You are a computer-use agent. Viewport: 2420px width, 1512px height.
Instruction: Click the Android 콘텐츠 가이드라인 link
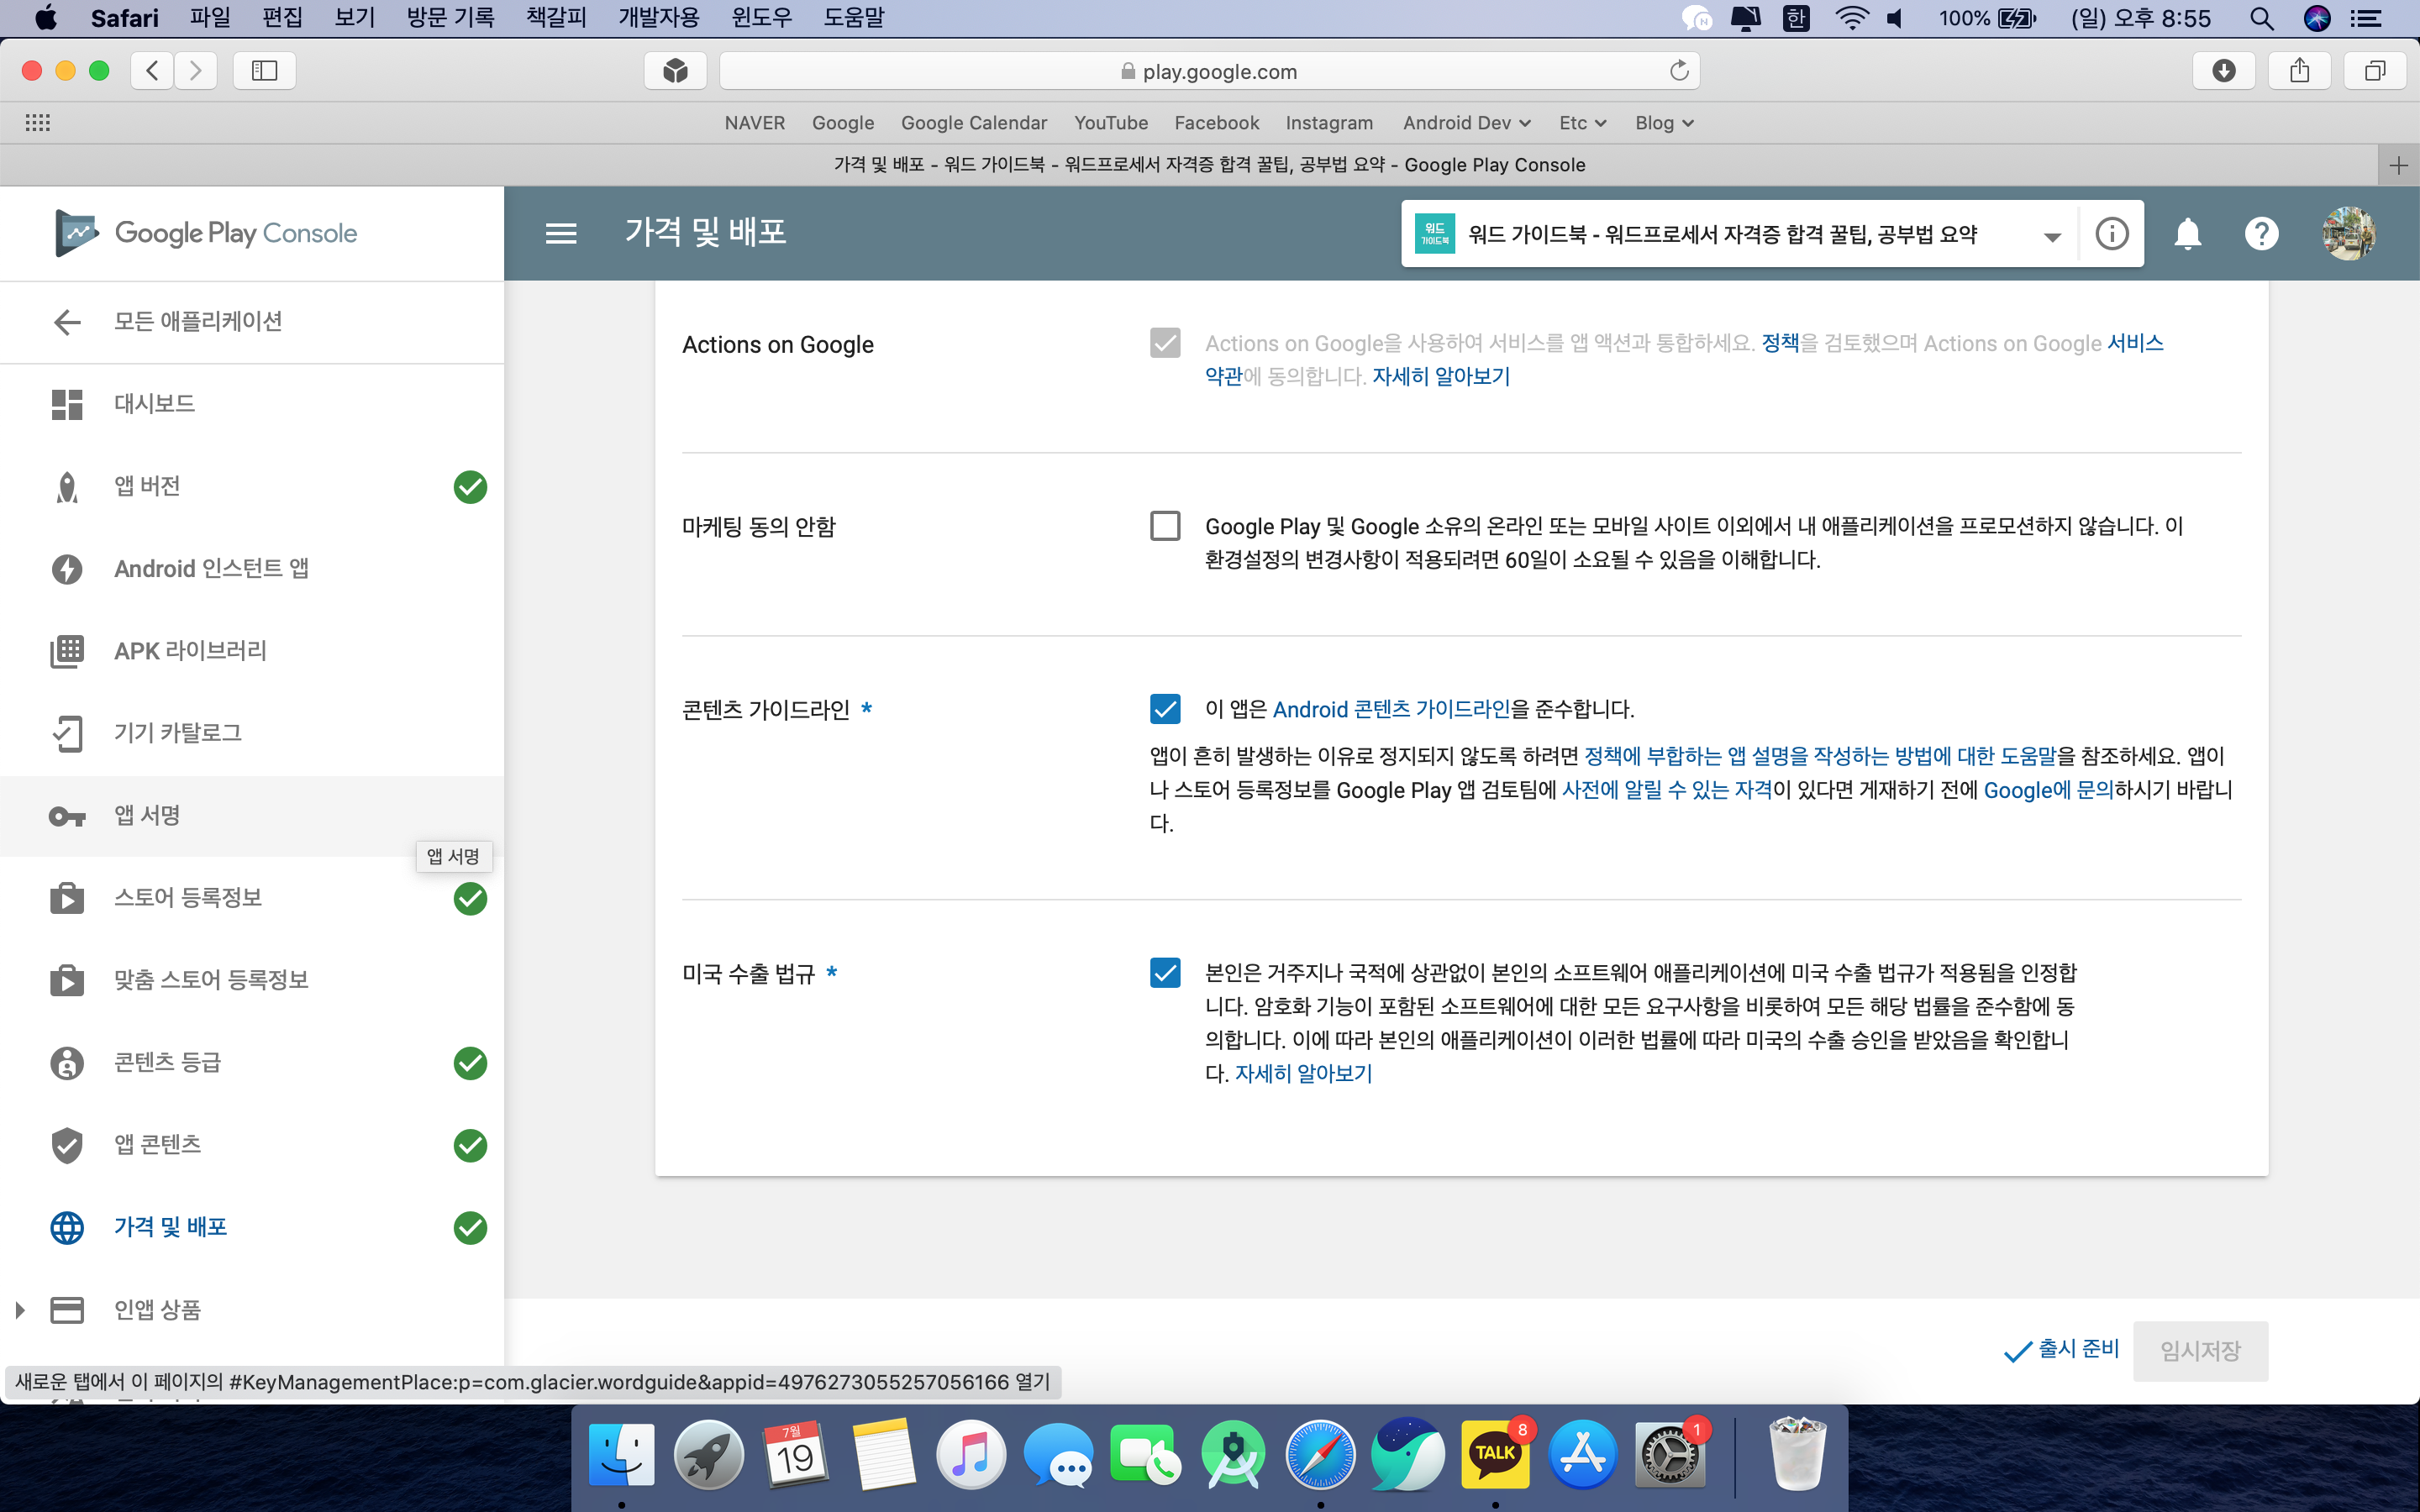coord(1390,709)
